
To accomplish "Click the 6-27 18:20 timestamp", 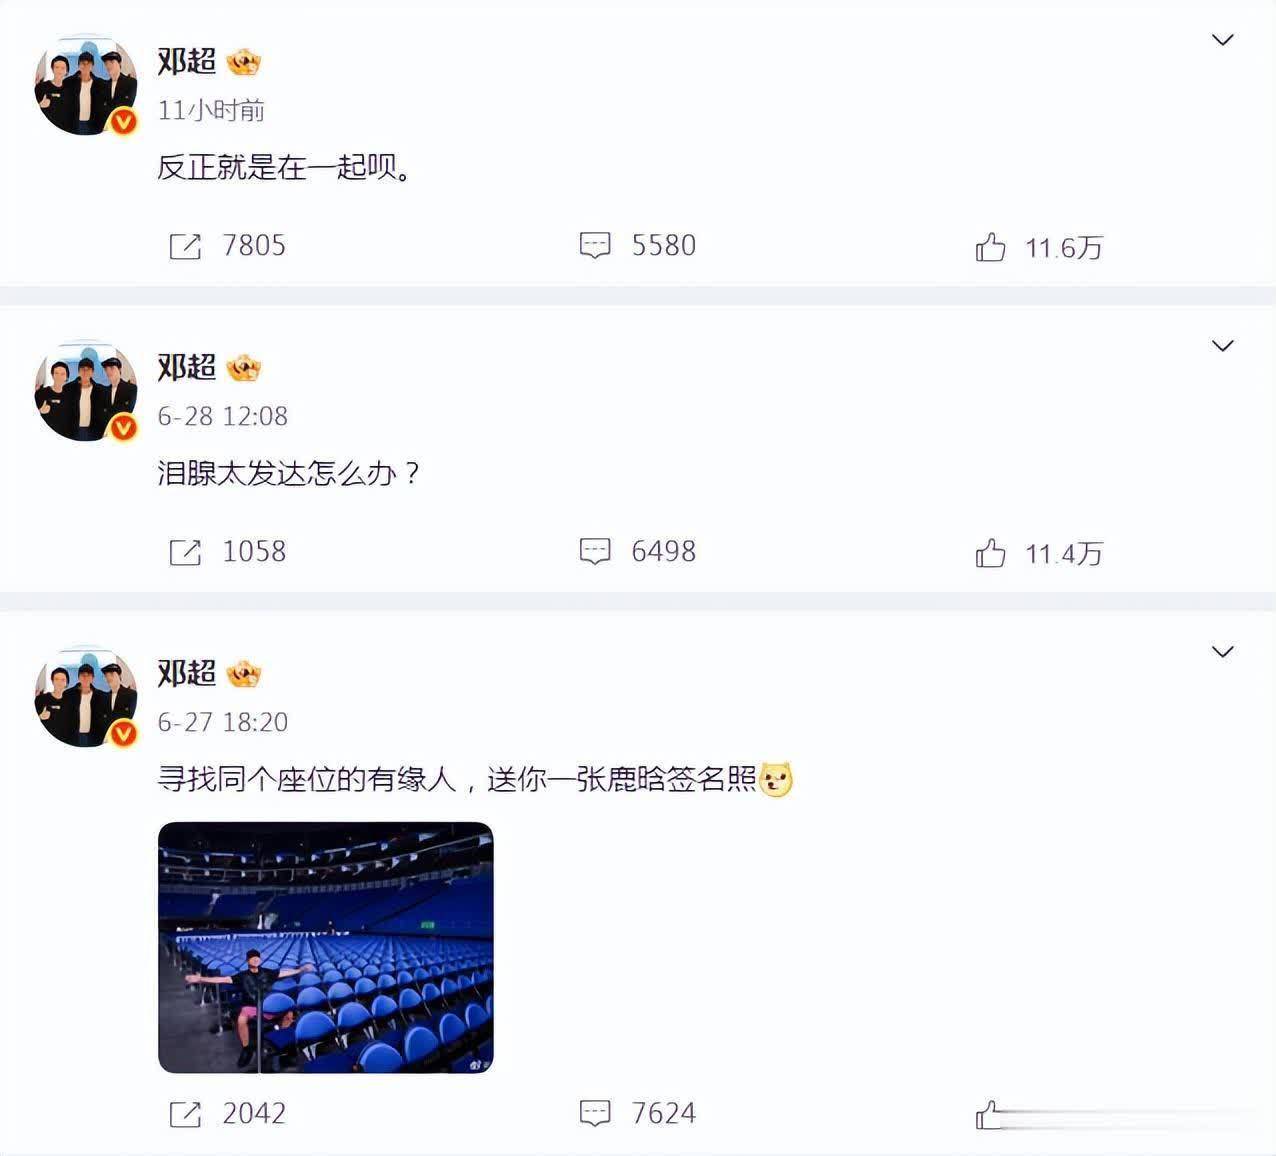I will pyautogui.click(x=223, y=722).
